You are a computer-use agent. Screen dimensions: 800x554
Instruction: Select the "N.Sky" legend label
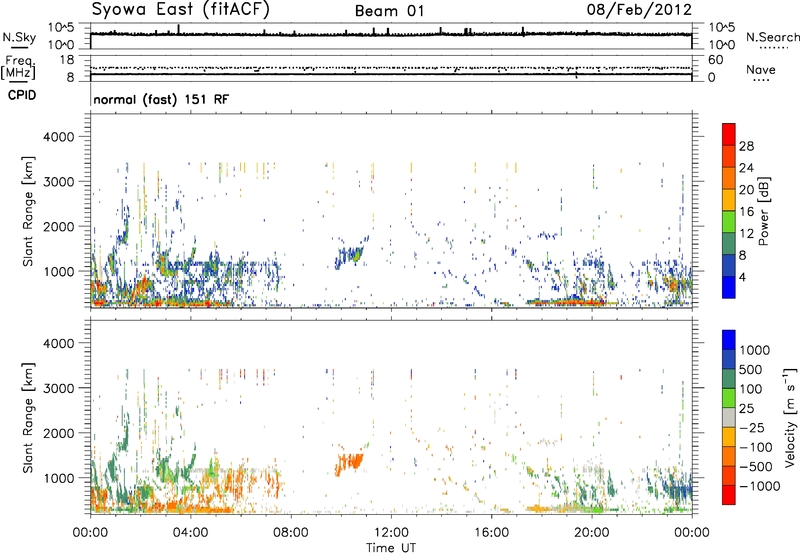pos(19,37)
